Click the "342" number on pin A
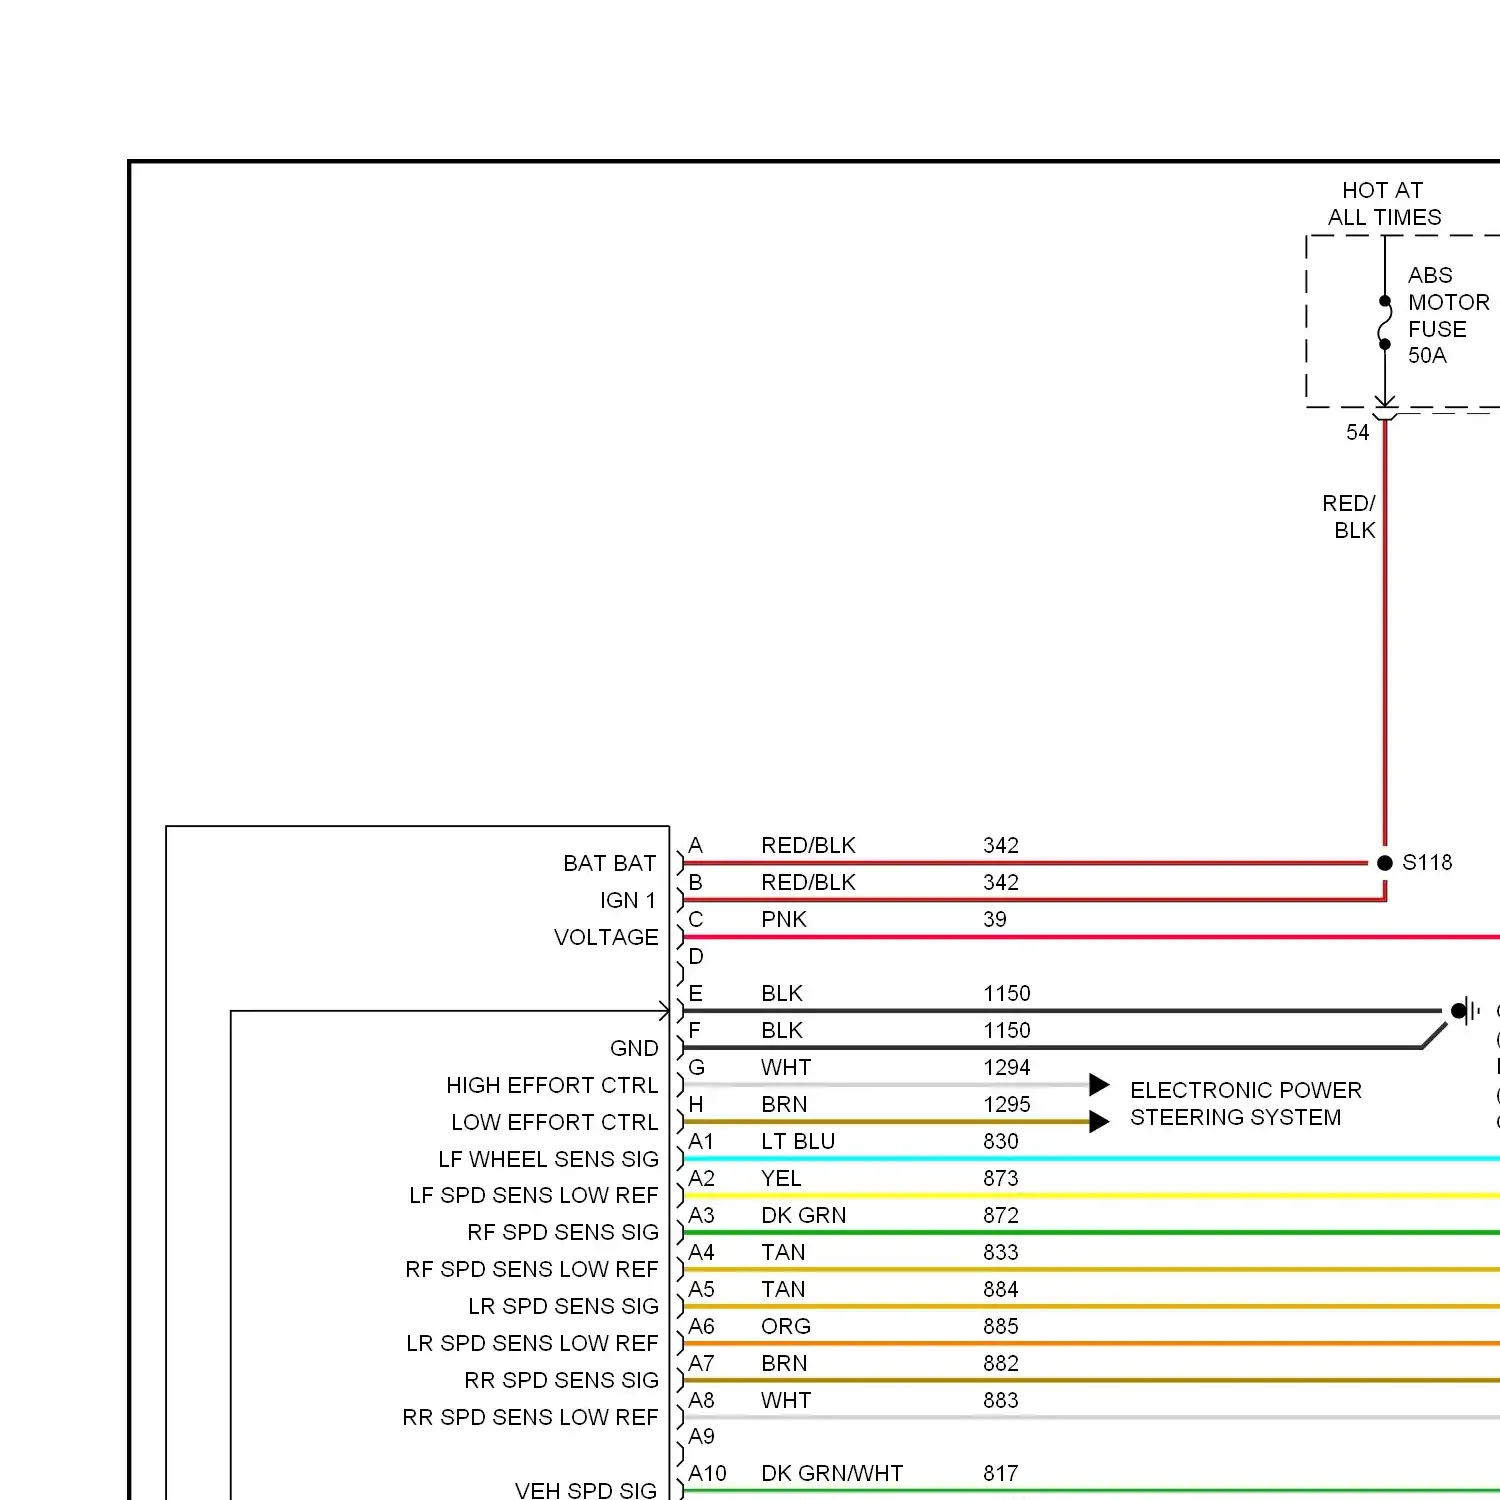 pos(1001,846)
